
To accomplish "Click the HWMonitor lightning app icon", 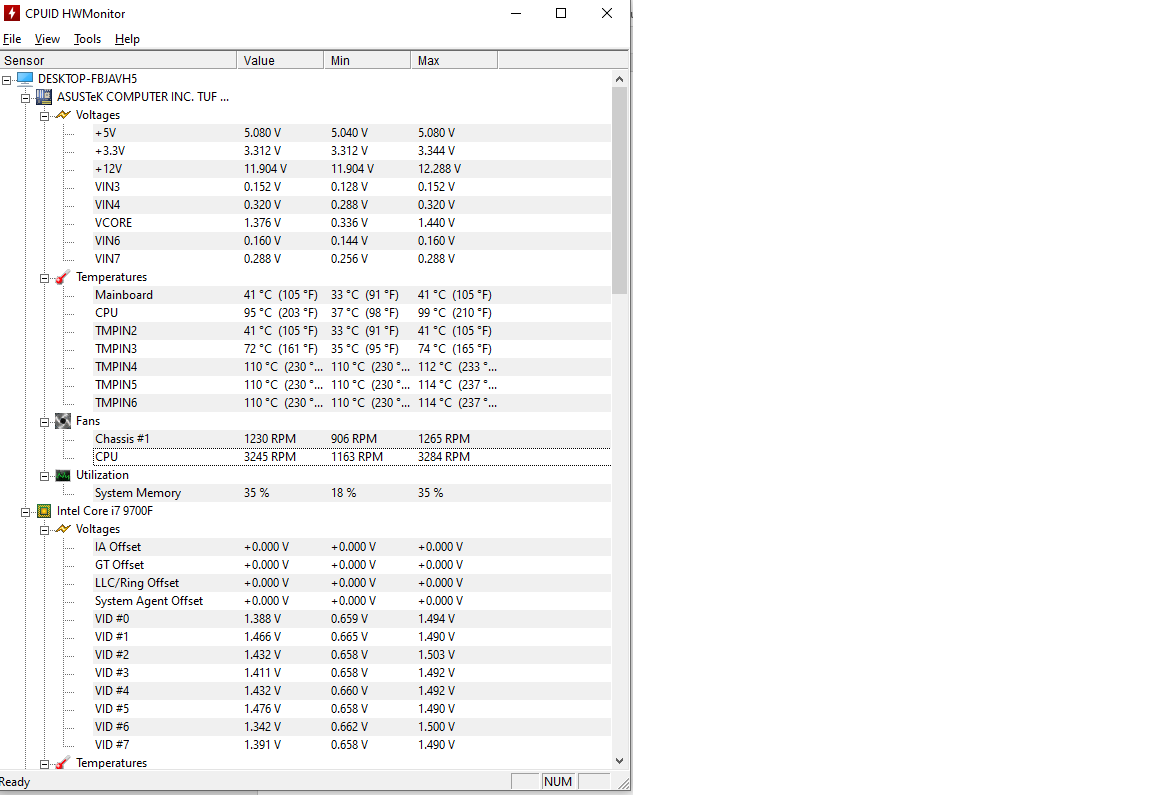I will pyautogui.click(x=12, y=12).
